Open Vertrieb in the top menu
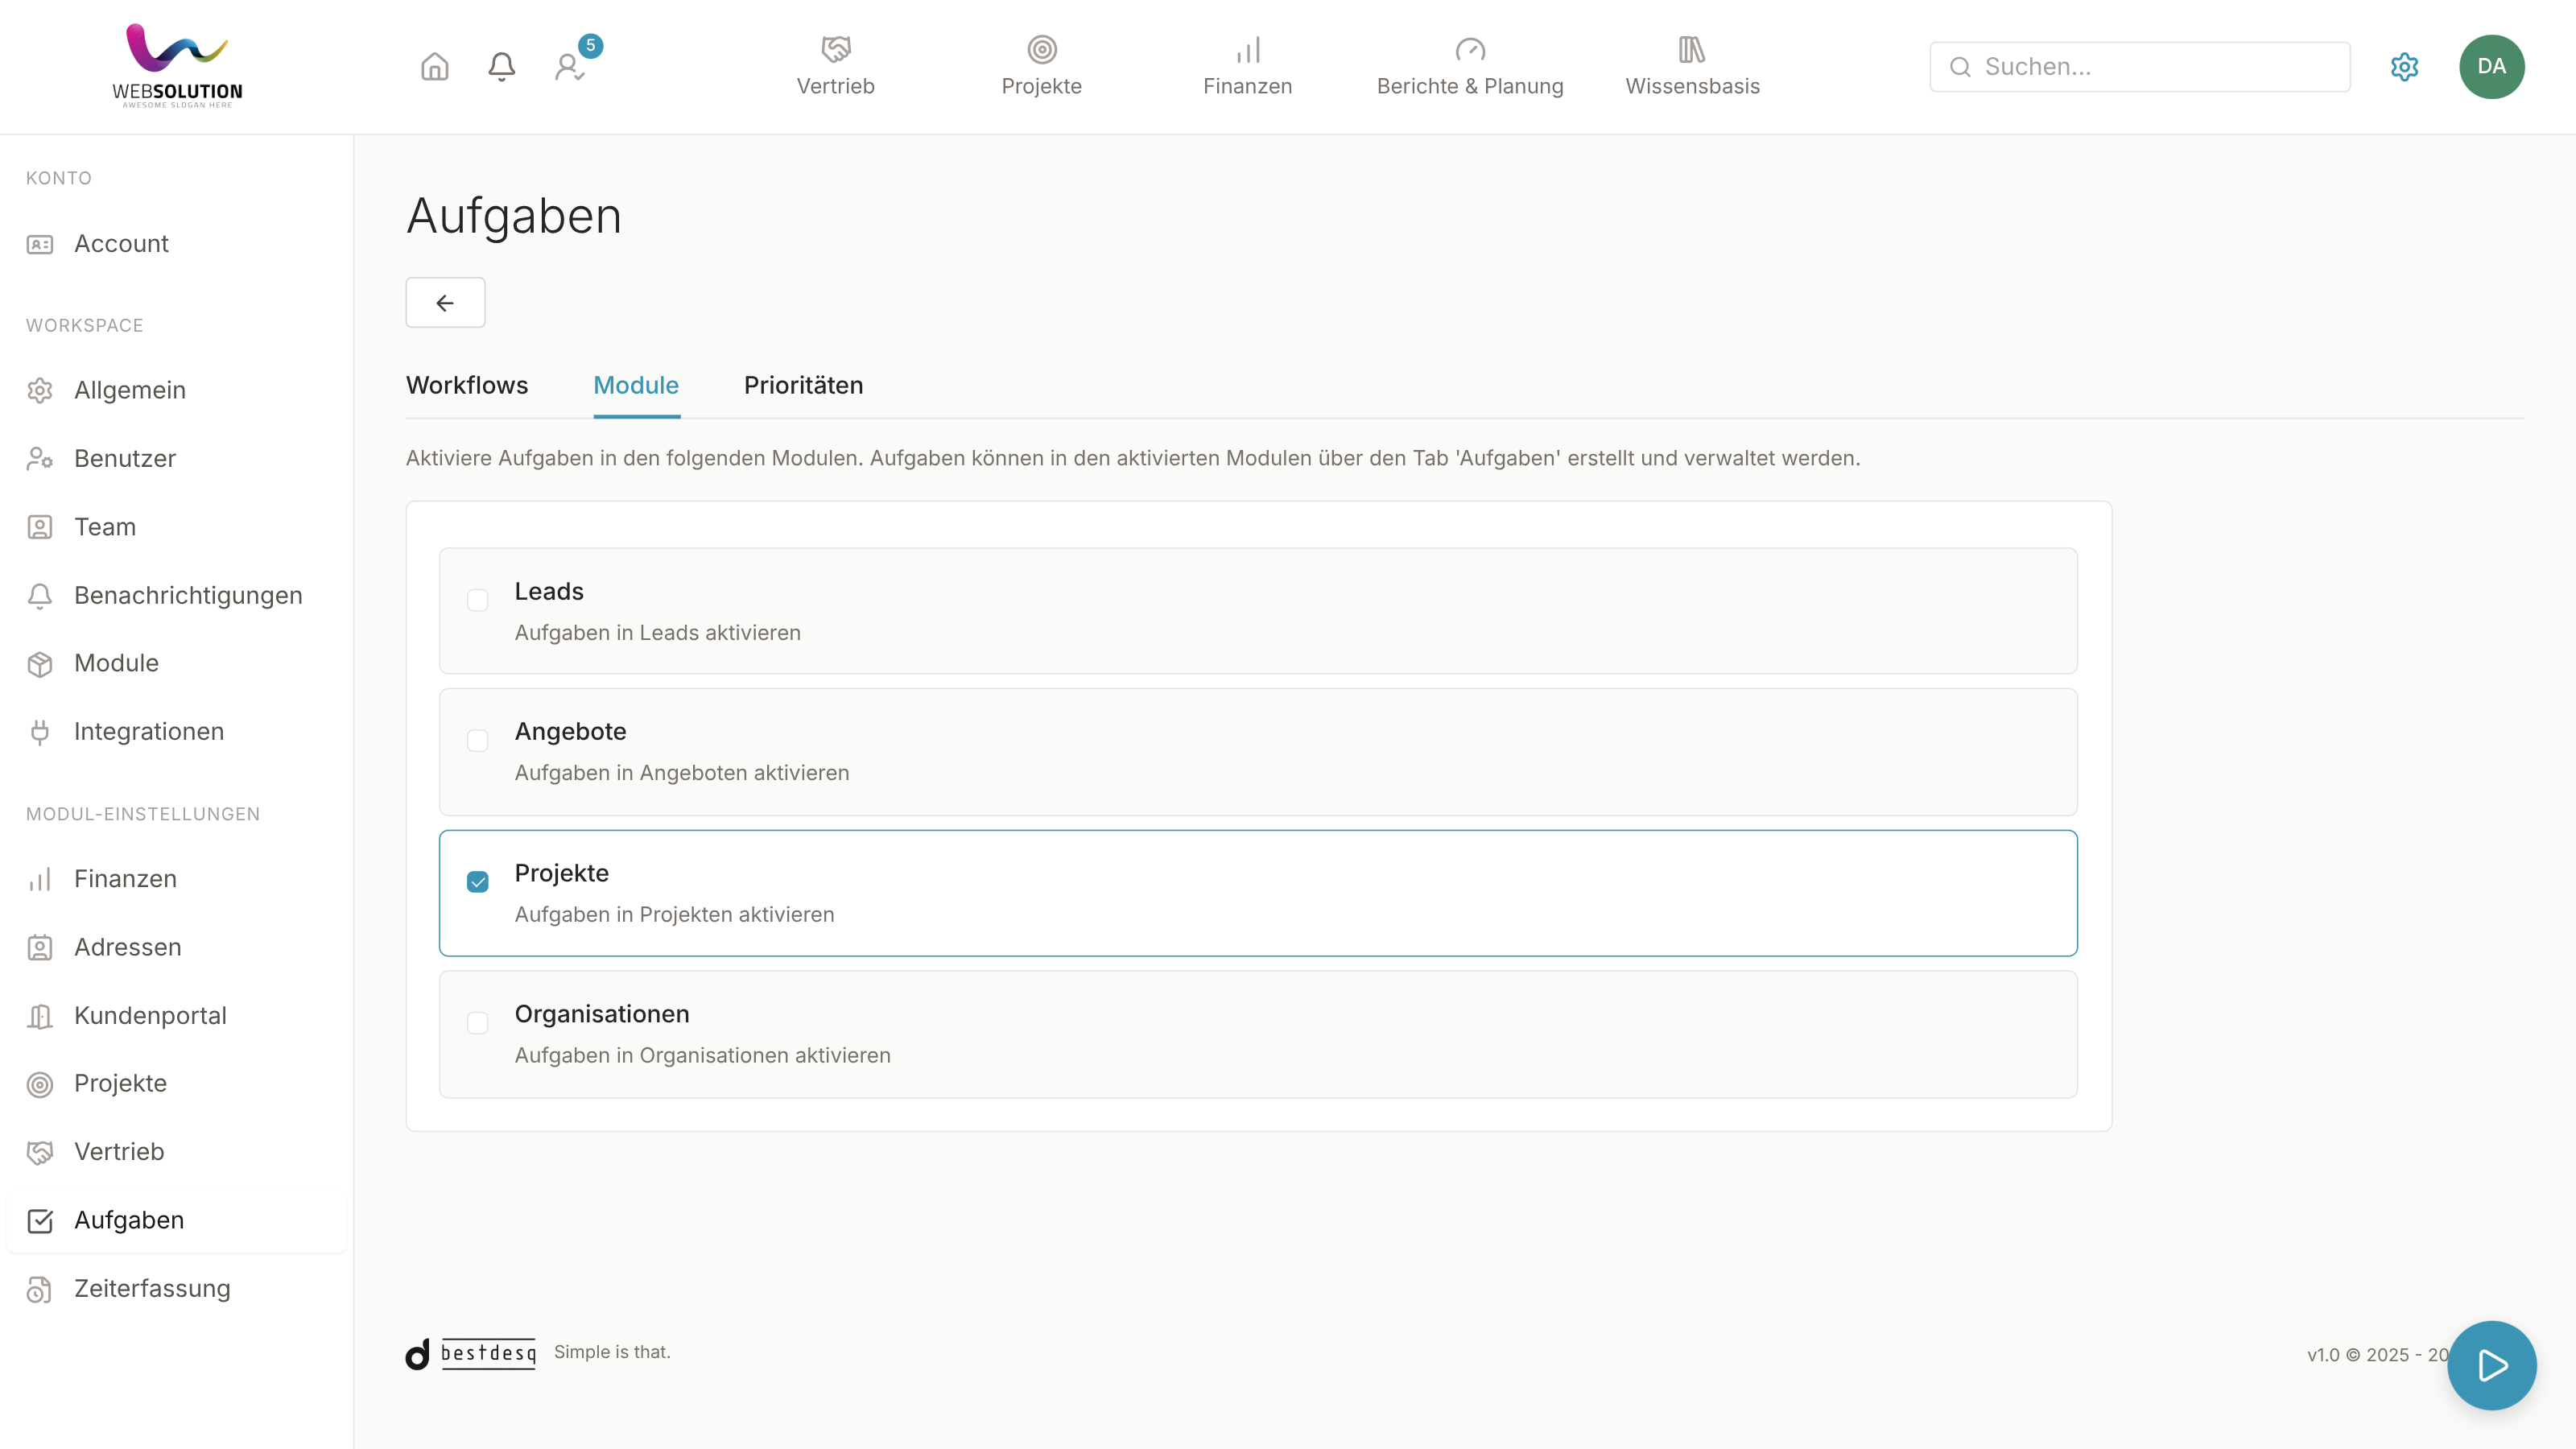 [836, 86]
